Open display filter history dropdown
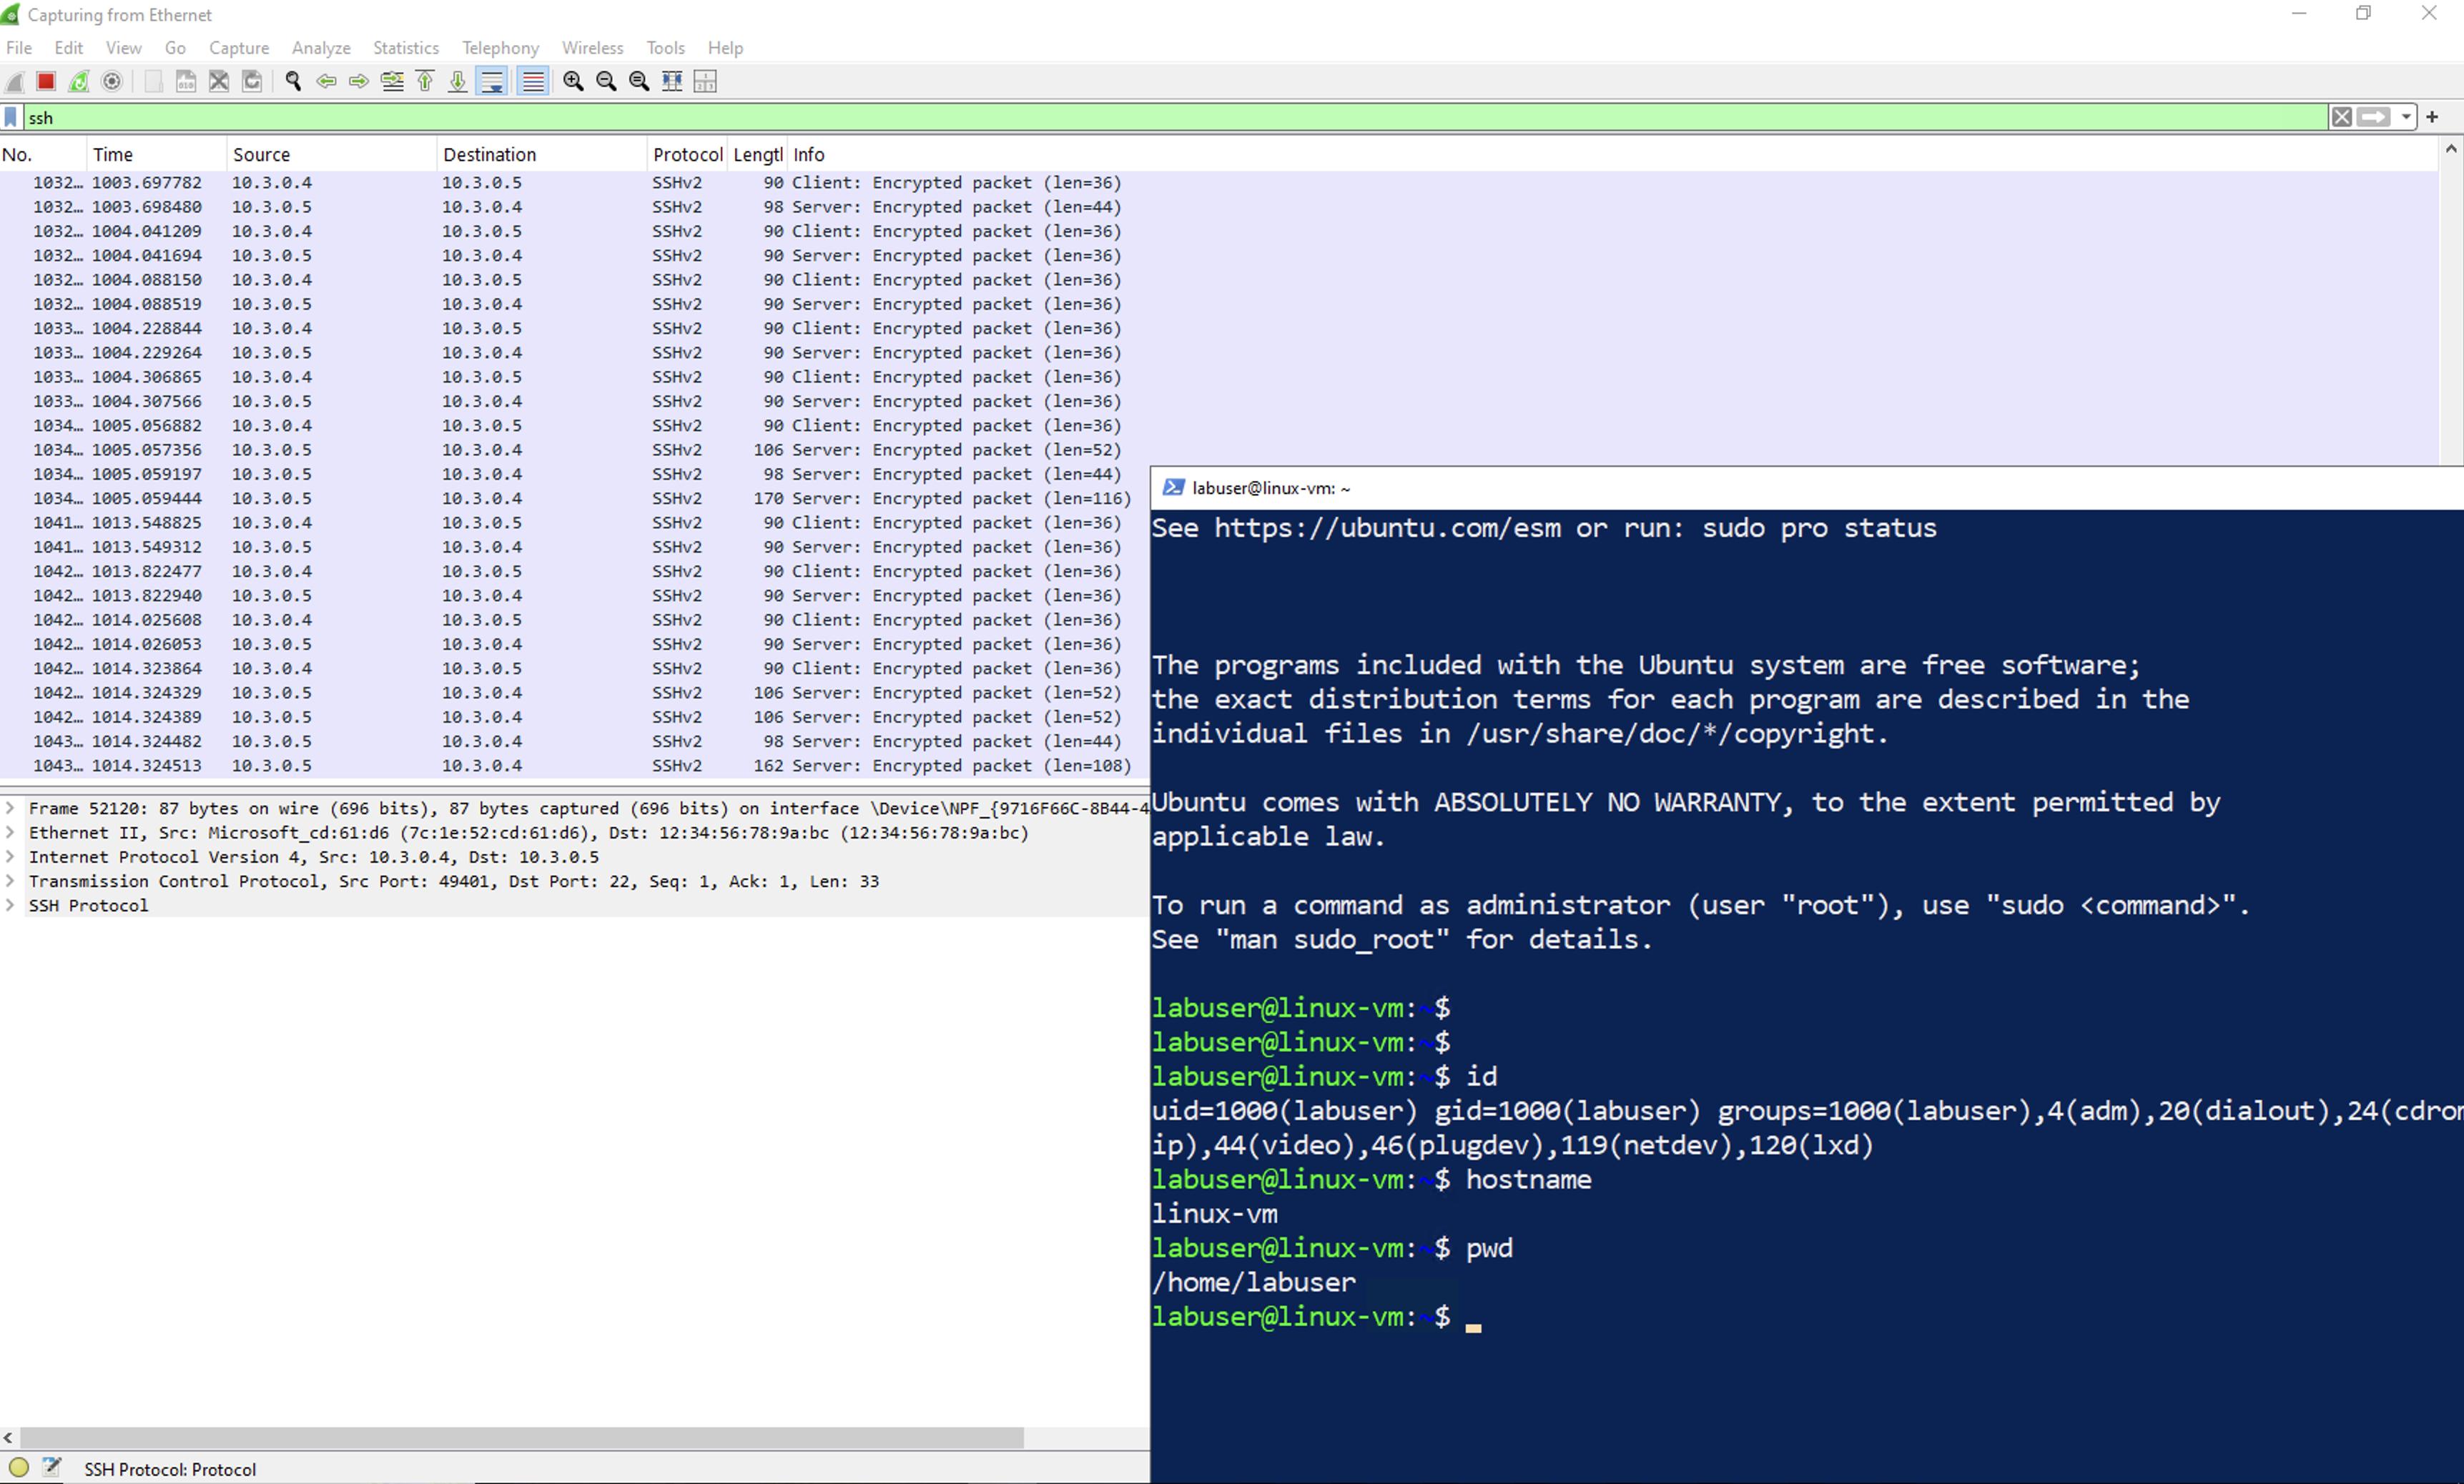 [2406, 118]
